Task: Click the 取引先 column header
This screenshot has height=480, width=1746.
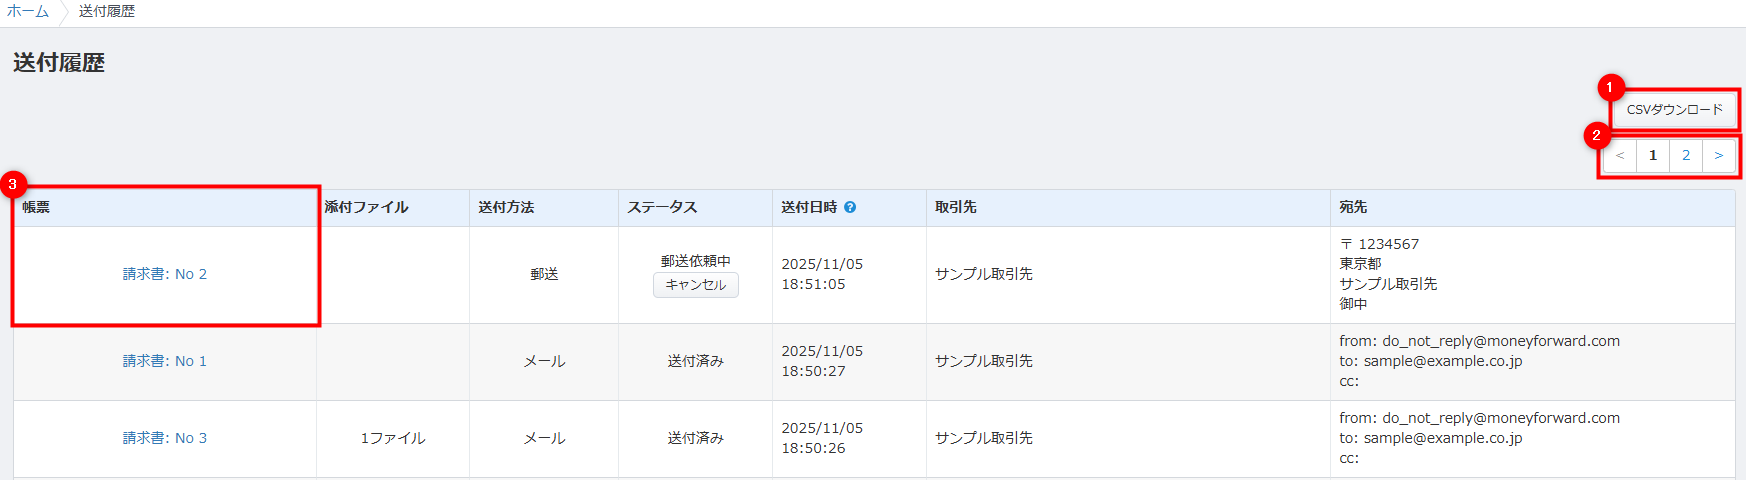Action: tap(956, 207)
